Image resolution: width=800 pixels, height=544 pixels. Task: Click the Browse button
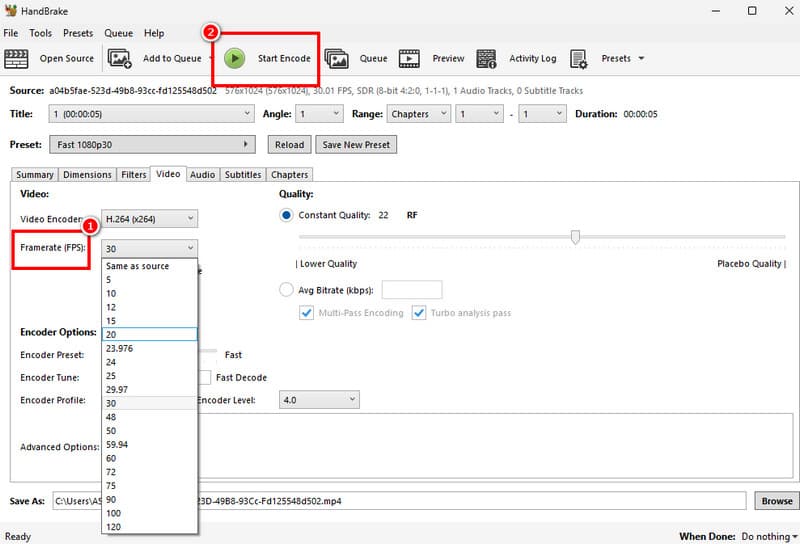click(776, 501)
